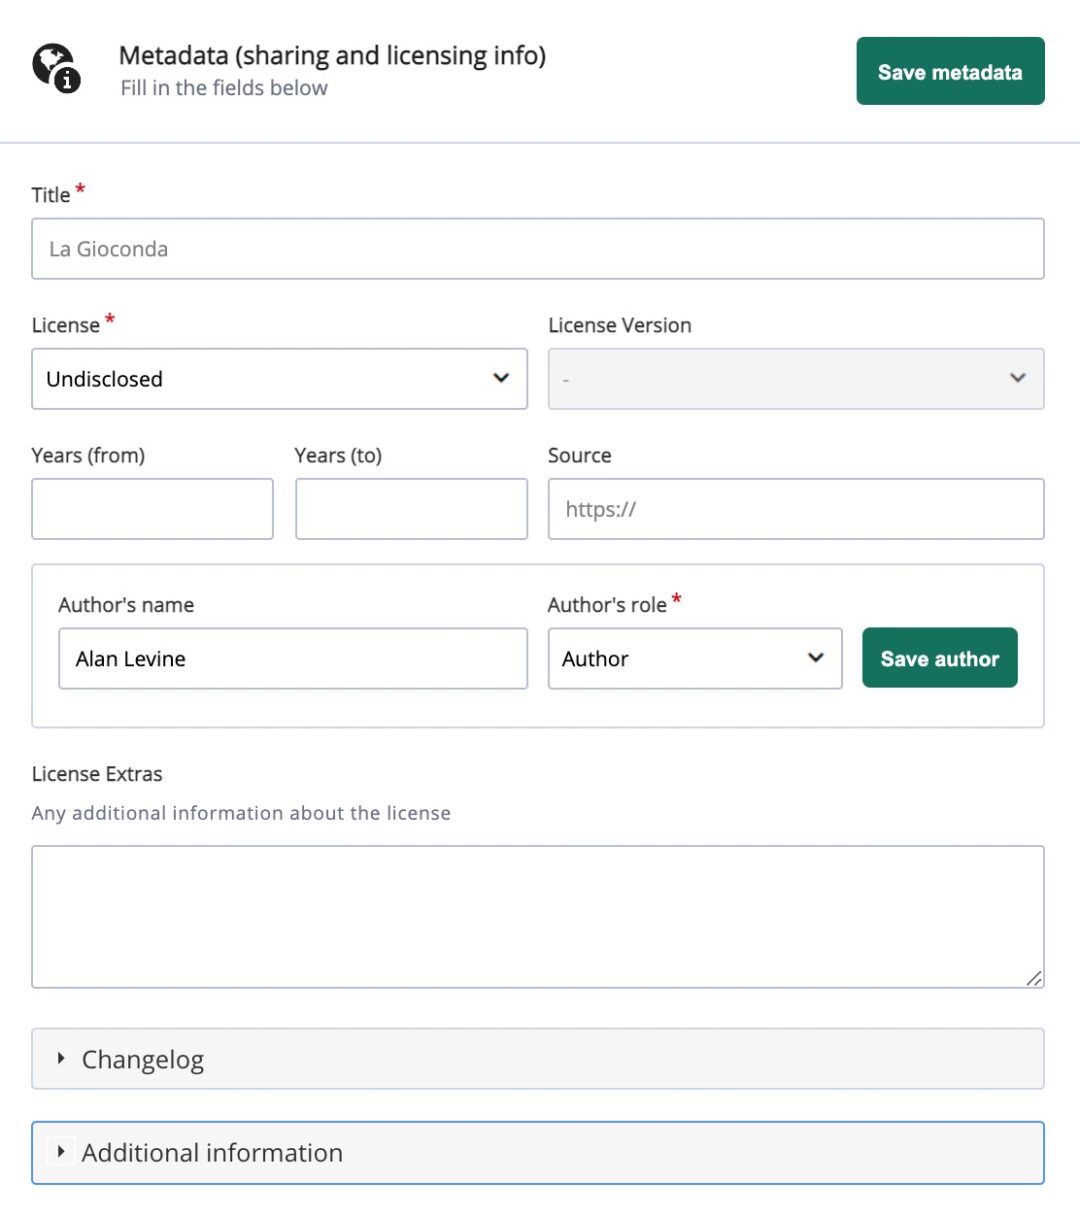Screen dimensions: 1080x1216
Task: Click the Save metadata button
Action: tap(950, 71)
